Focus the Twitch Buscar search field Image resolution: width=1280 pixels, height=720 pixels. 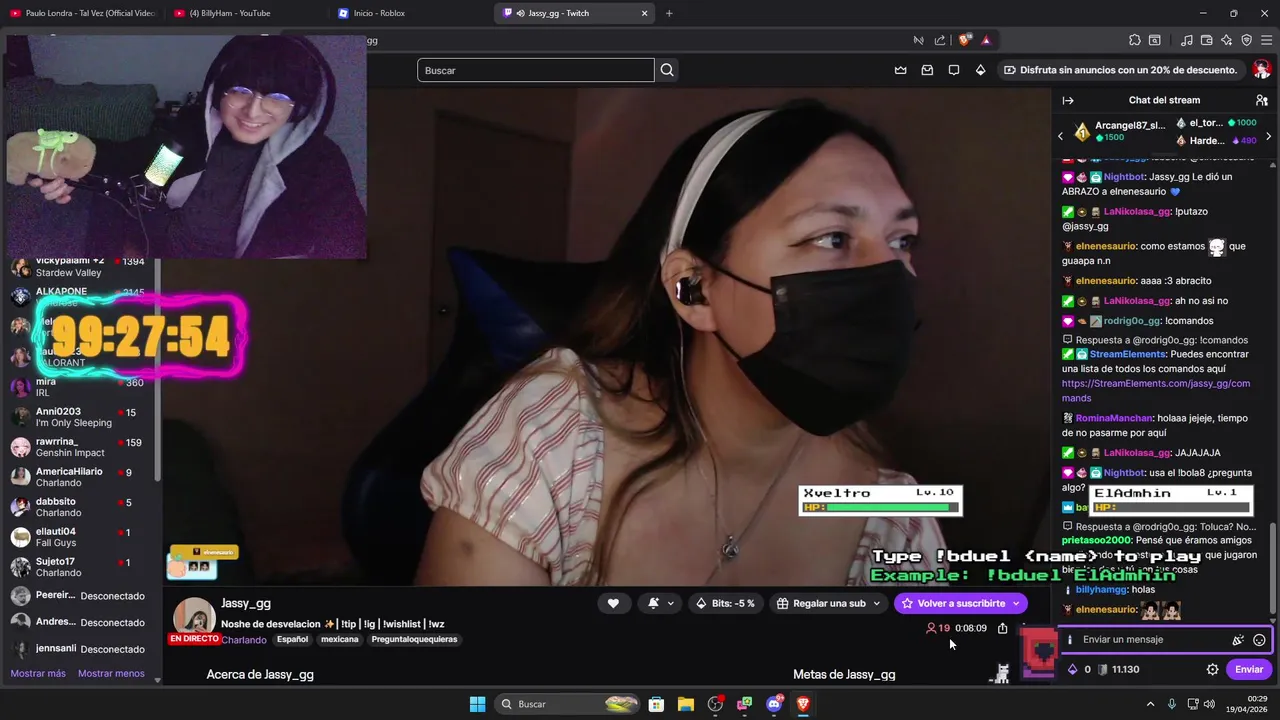(536, 70)
